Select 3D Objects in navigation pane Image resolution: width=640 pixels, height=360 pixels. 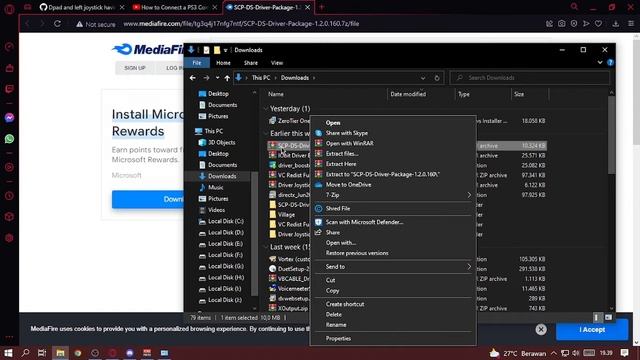tap(222, 142)
